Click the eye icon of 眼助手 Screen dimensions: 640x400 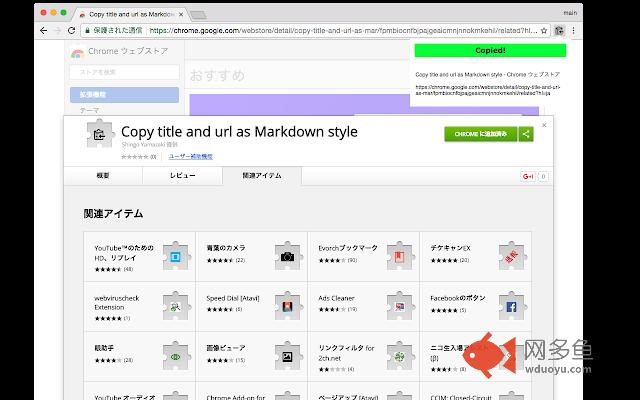coord(176,357)
